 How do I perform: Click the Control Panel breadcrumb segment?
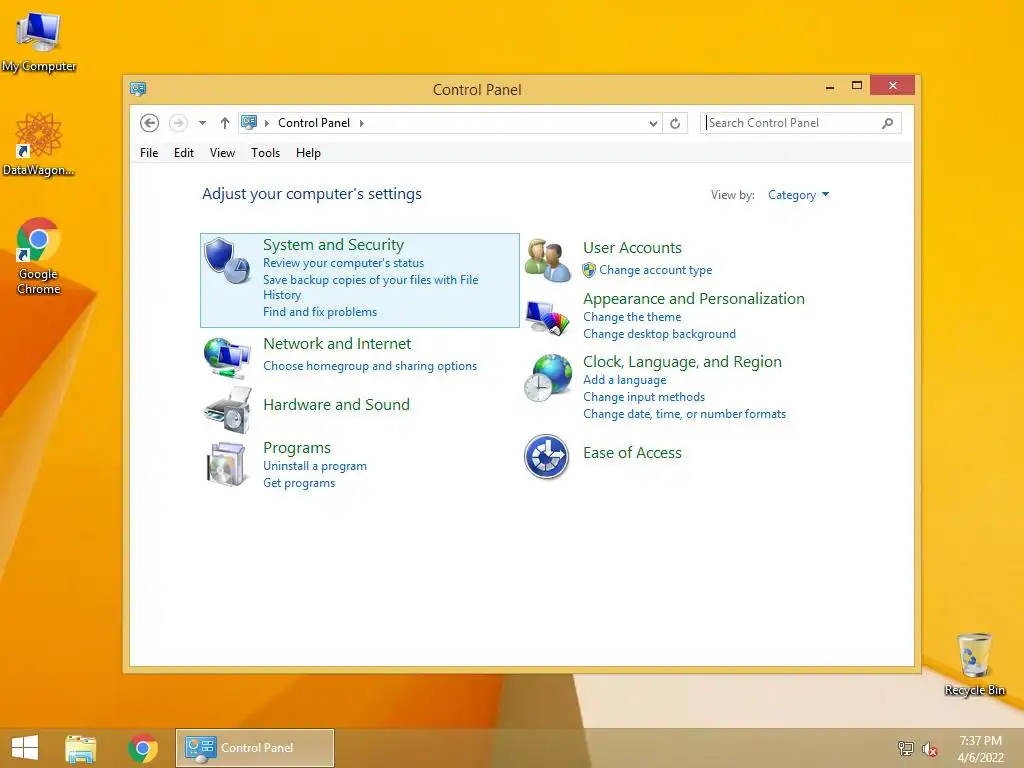(314, 123)
